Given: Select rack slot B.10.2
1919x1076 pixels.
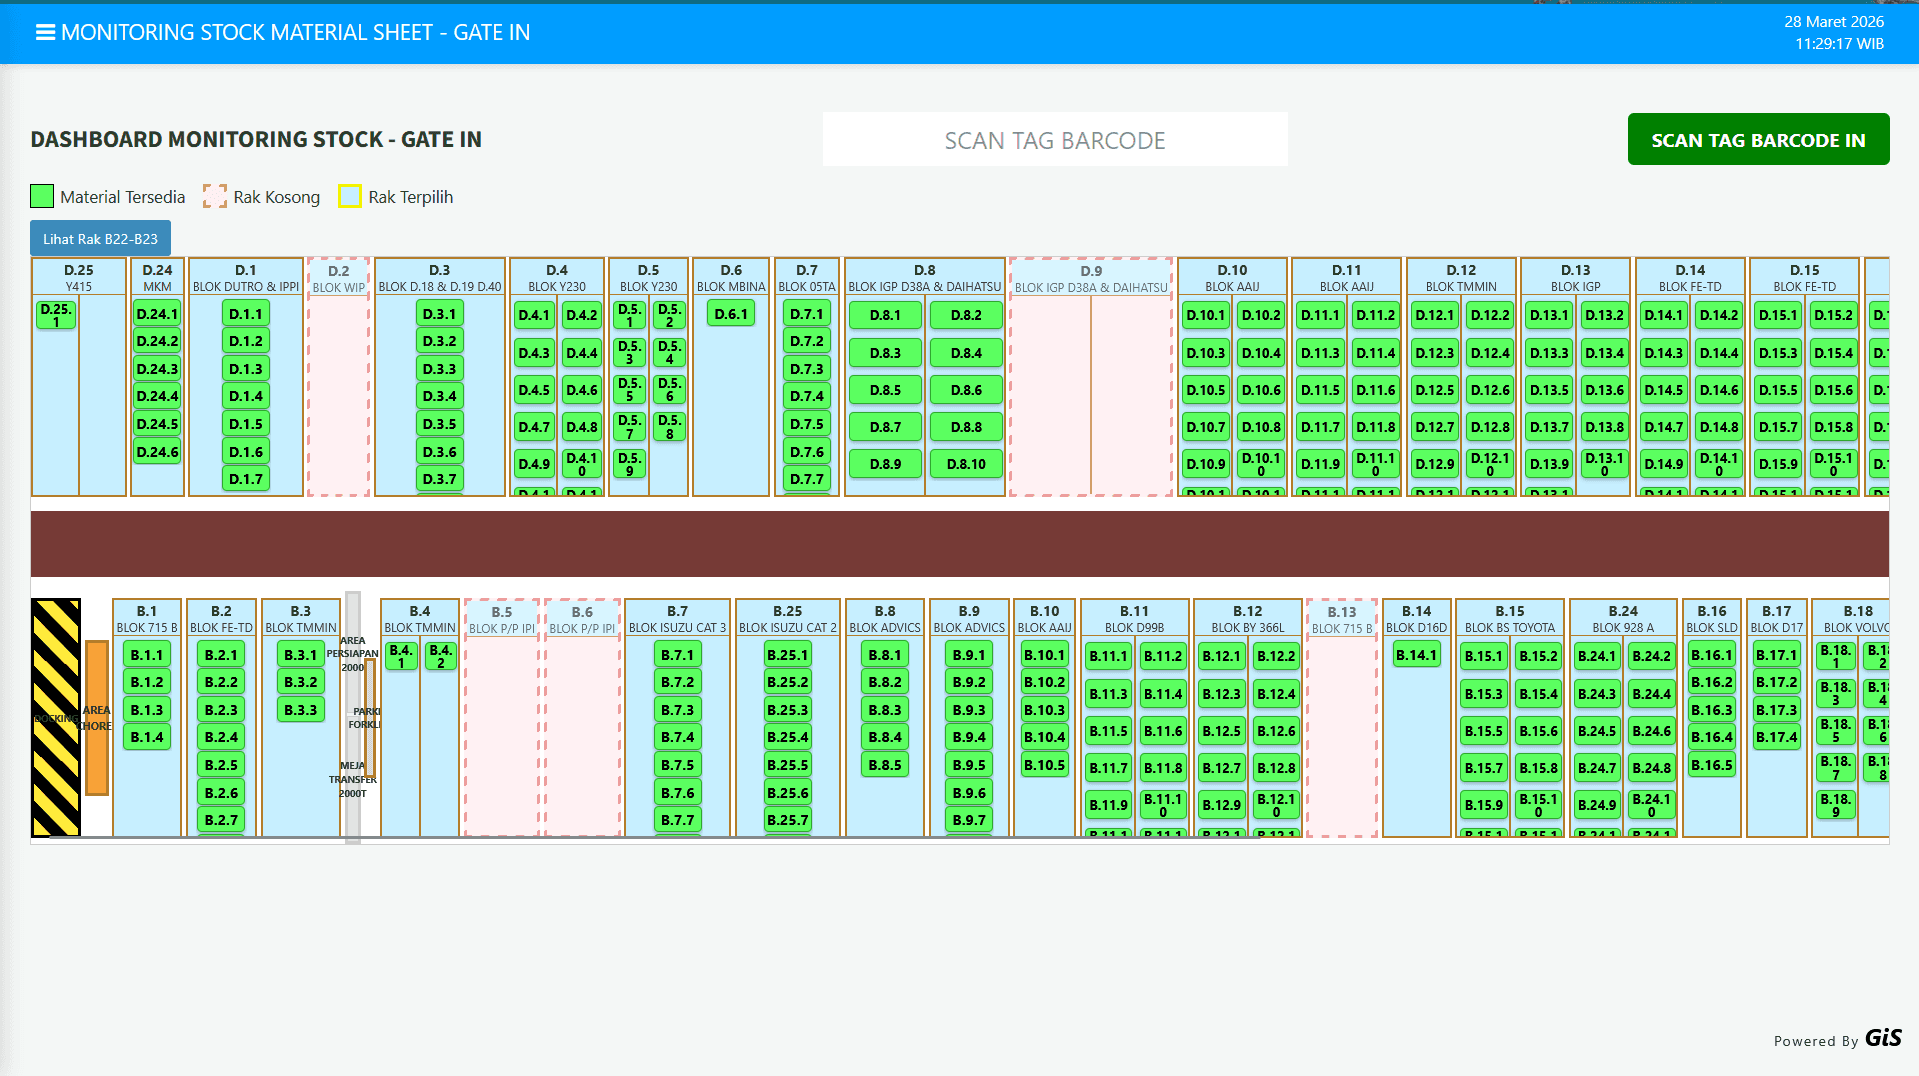Looking at the screenshot, I should coord(1044,682).
